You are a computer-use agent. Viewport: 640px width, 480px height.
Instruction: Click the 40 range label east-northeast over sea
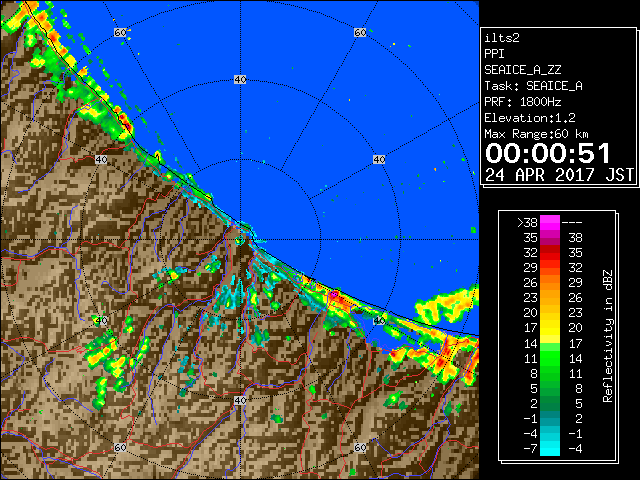click(x=379, y=160)
